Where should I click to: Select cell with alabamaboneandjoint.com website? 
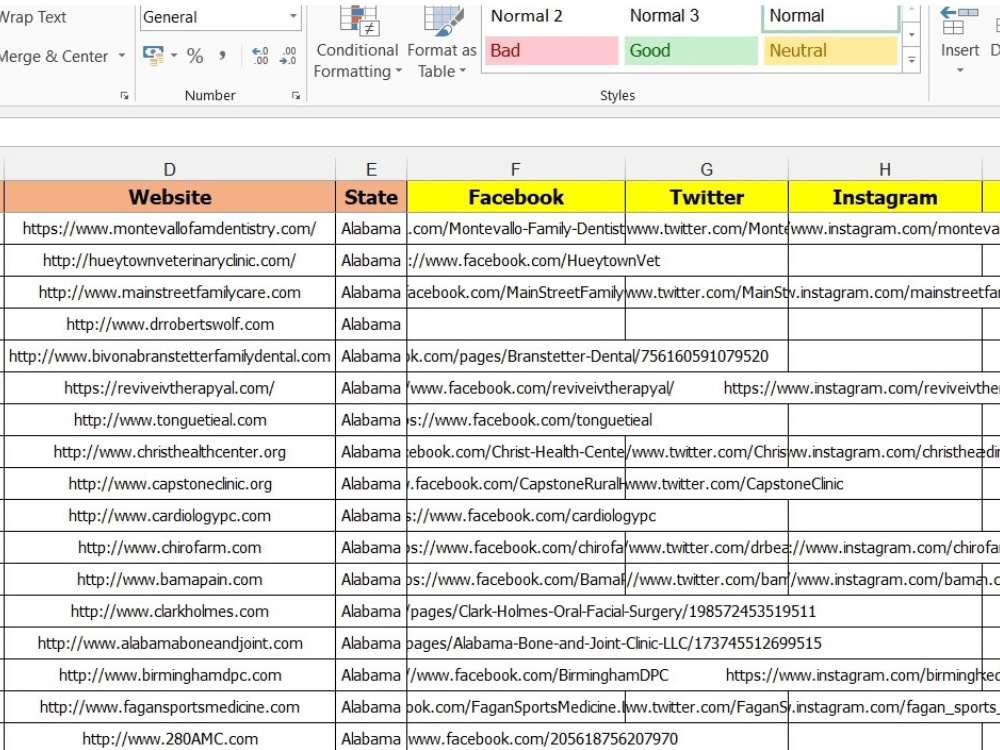click(x=170, y=643)
